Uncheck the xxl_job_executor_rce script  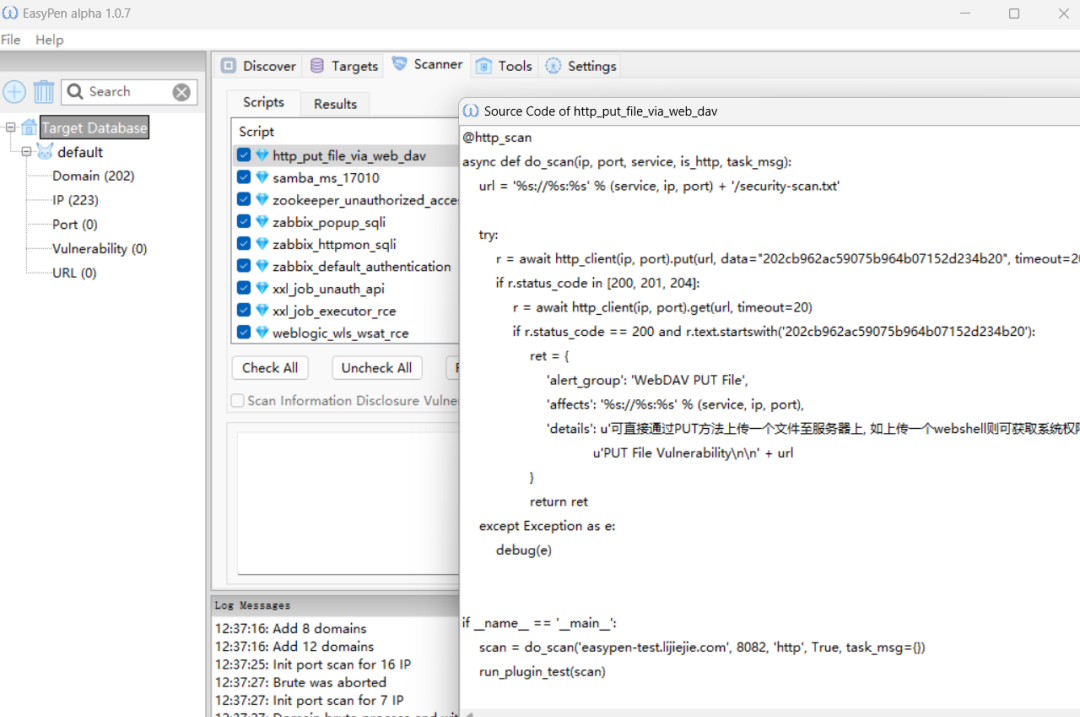tap(244, 310)
